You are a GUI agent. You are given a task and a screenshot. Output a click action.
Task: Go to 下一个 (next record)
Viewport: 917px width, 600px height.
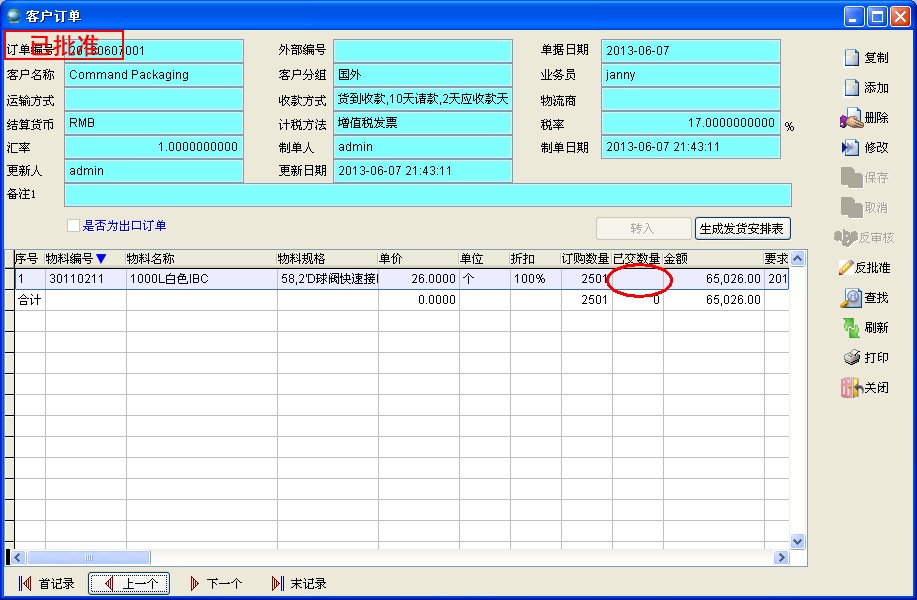214,584
